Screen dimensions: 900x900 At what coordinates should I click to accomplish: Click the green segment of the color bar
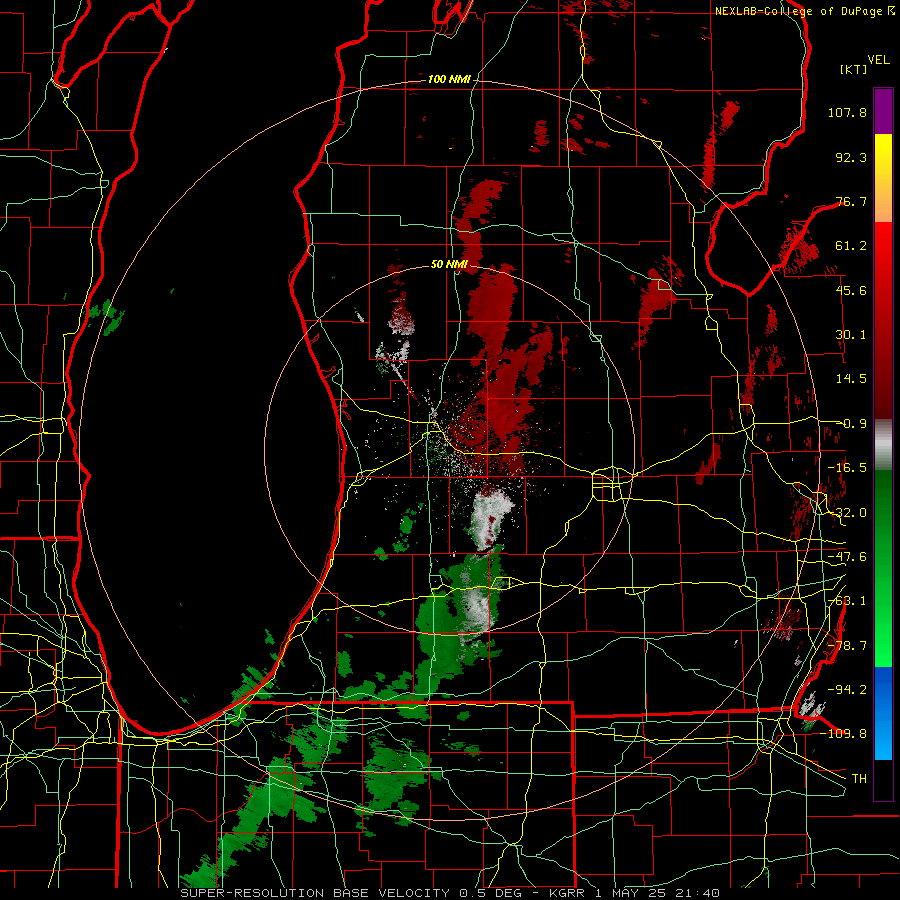click(883, 568)
